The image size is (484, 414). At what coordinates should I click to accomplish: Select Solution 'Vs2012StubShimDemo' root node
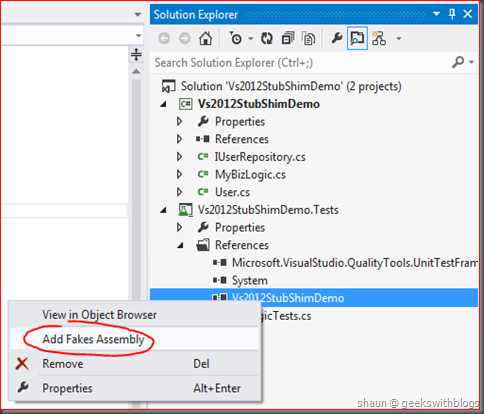click(x=291, y=86)
